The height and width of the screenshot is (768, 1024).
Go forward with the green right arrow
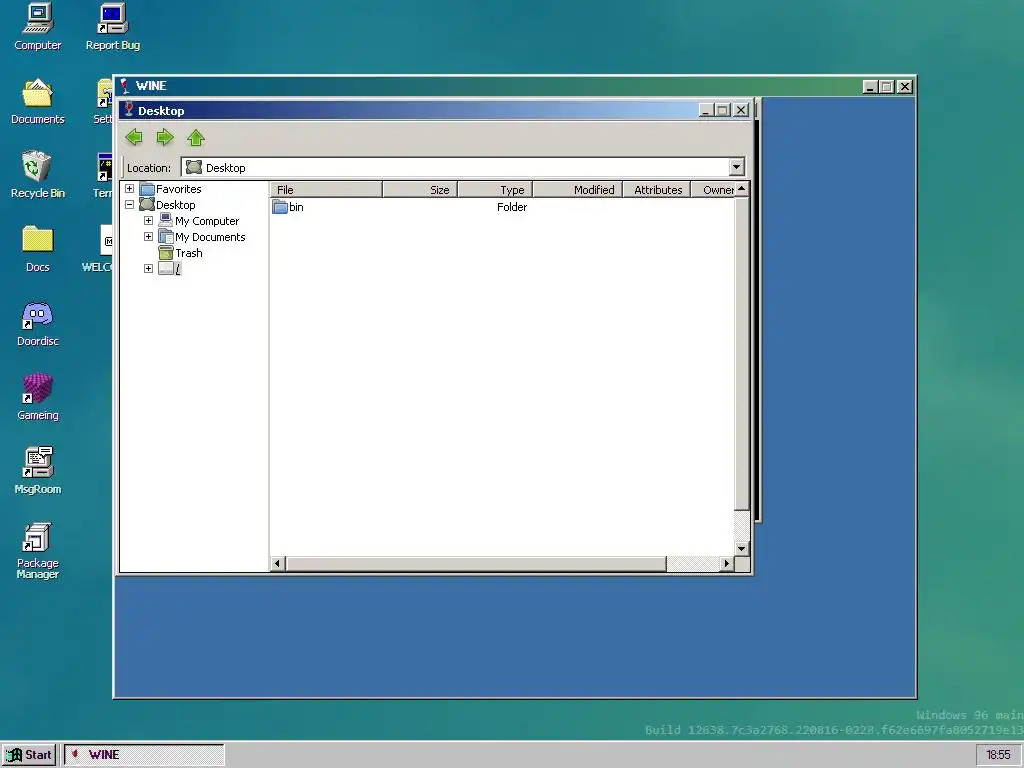click(165, 137)
